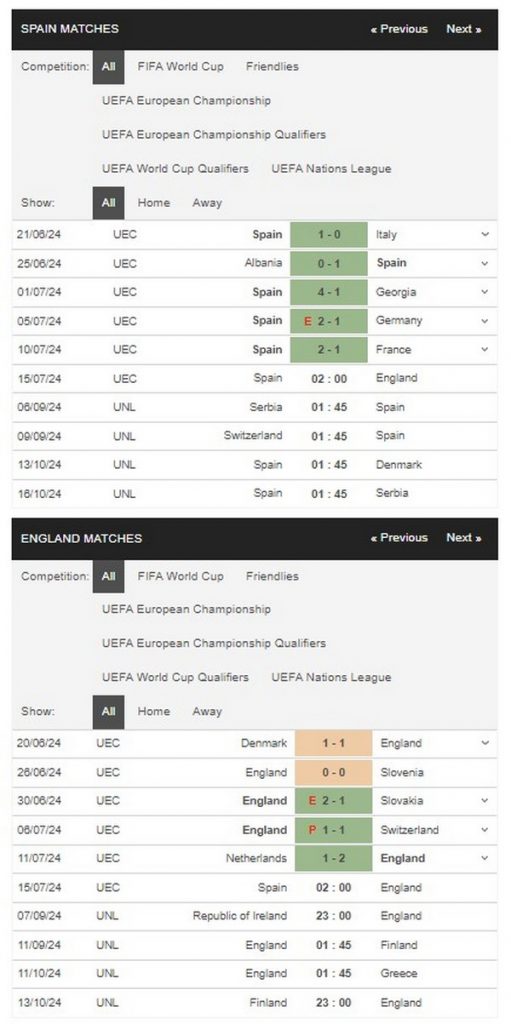Select UEFA European Championship Qualifiers for Spain
Screen dimensions: 511x1024
click(214, 135)
